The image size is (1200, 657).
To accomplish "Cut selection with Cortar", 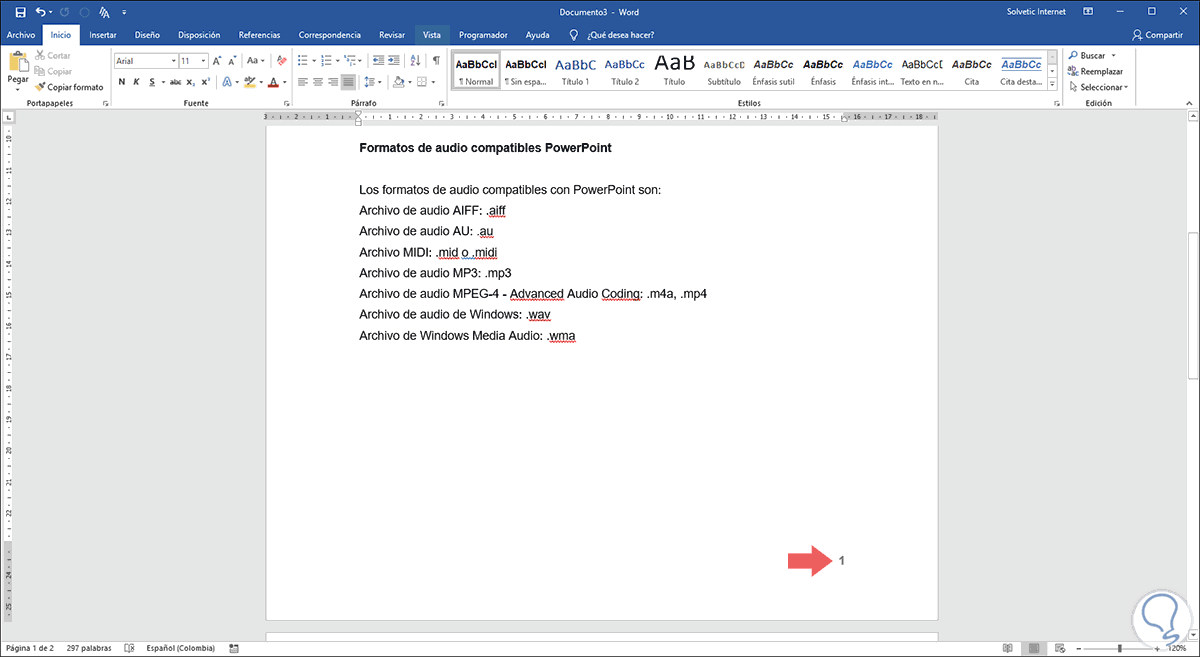I will click(x=53, y=56).
